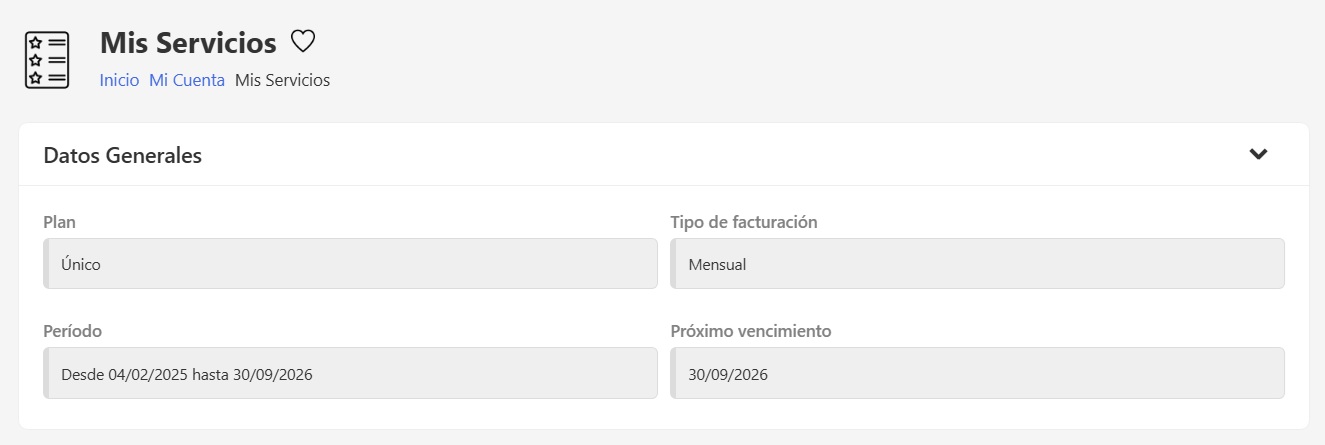Click the Período label text
1325x445 pixels.
(73, 331)
